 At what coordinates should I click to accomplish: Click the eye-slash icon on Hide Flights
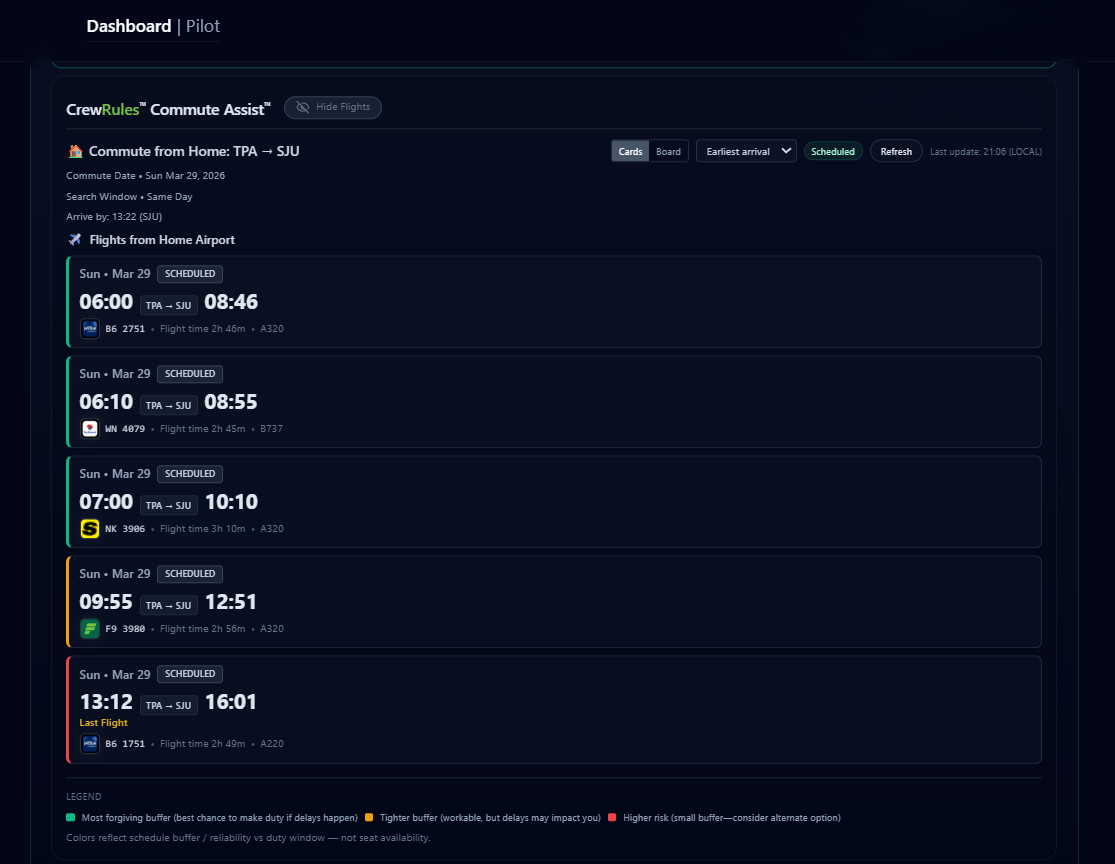(303, 108)
